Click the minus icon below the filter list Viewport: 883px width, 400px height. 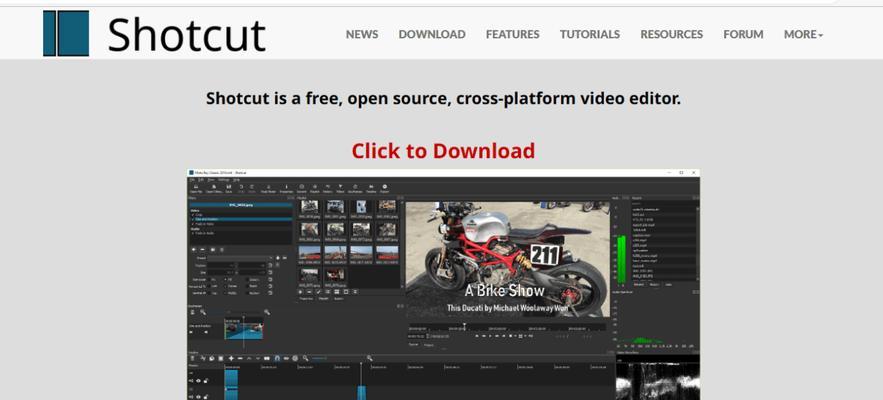[x=203, y=250]
